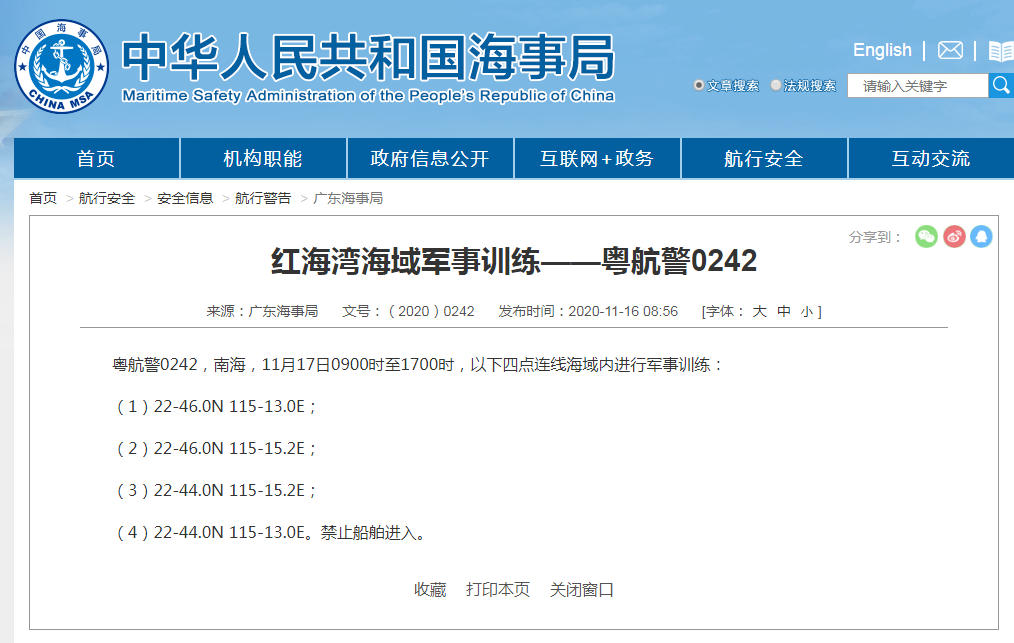Click the 文号 (2020) 0242 text

(x=408, y=311)
